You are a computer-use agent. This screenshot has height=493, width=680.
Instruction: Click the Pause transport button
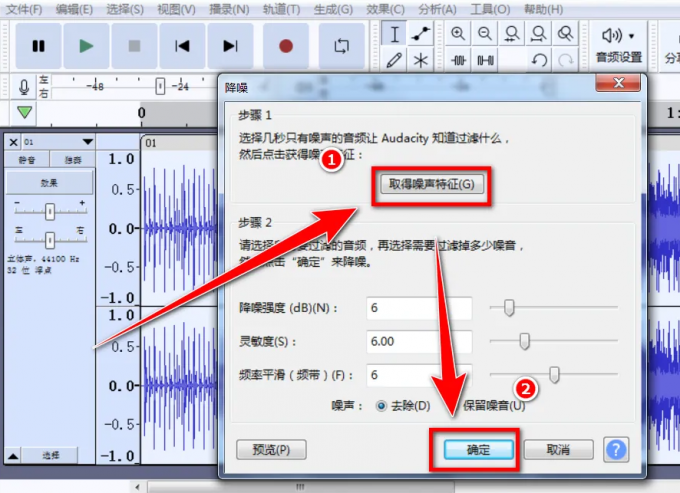tap(38, 46)
